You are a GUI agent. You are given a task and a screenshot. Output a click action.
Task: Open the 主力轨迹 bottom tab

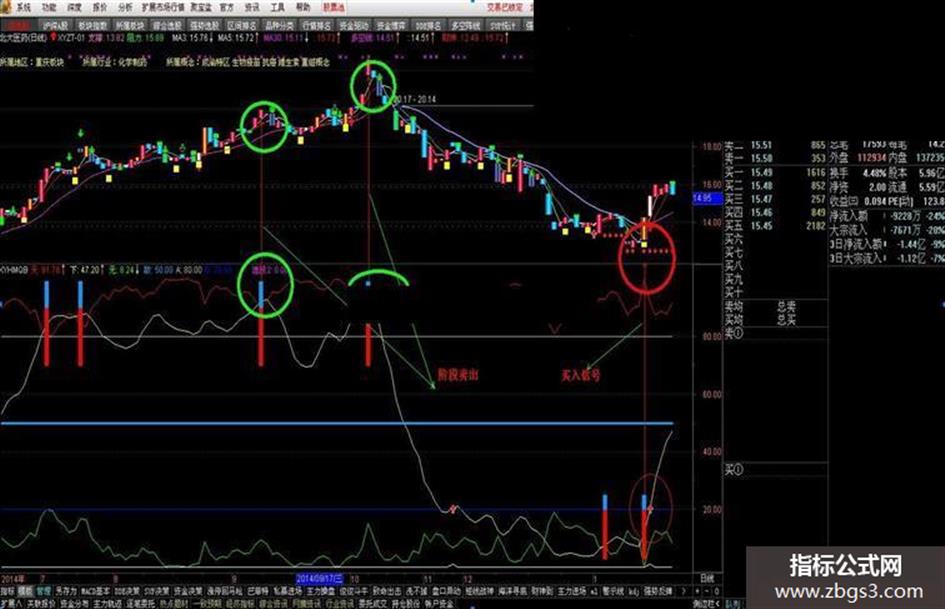coord(107,604)
